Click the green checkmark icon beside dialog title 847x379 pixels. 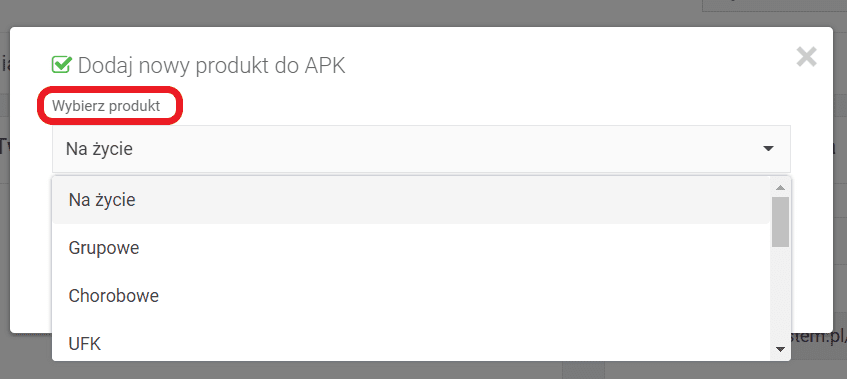[61, 65]
